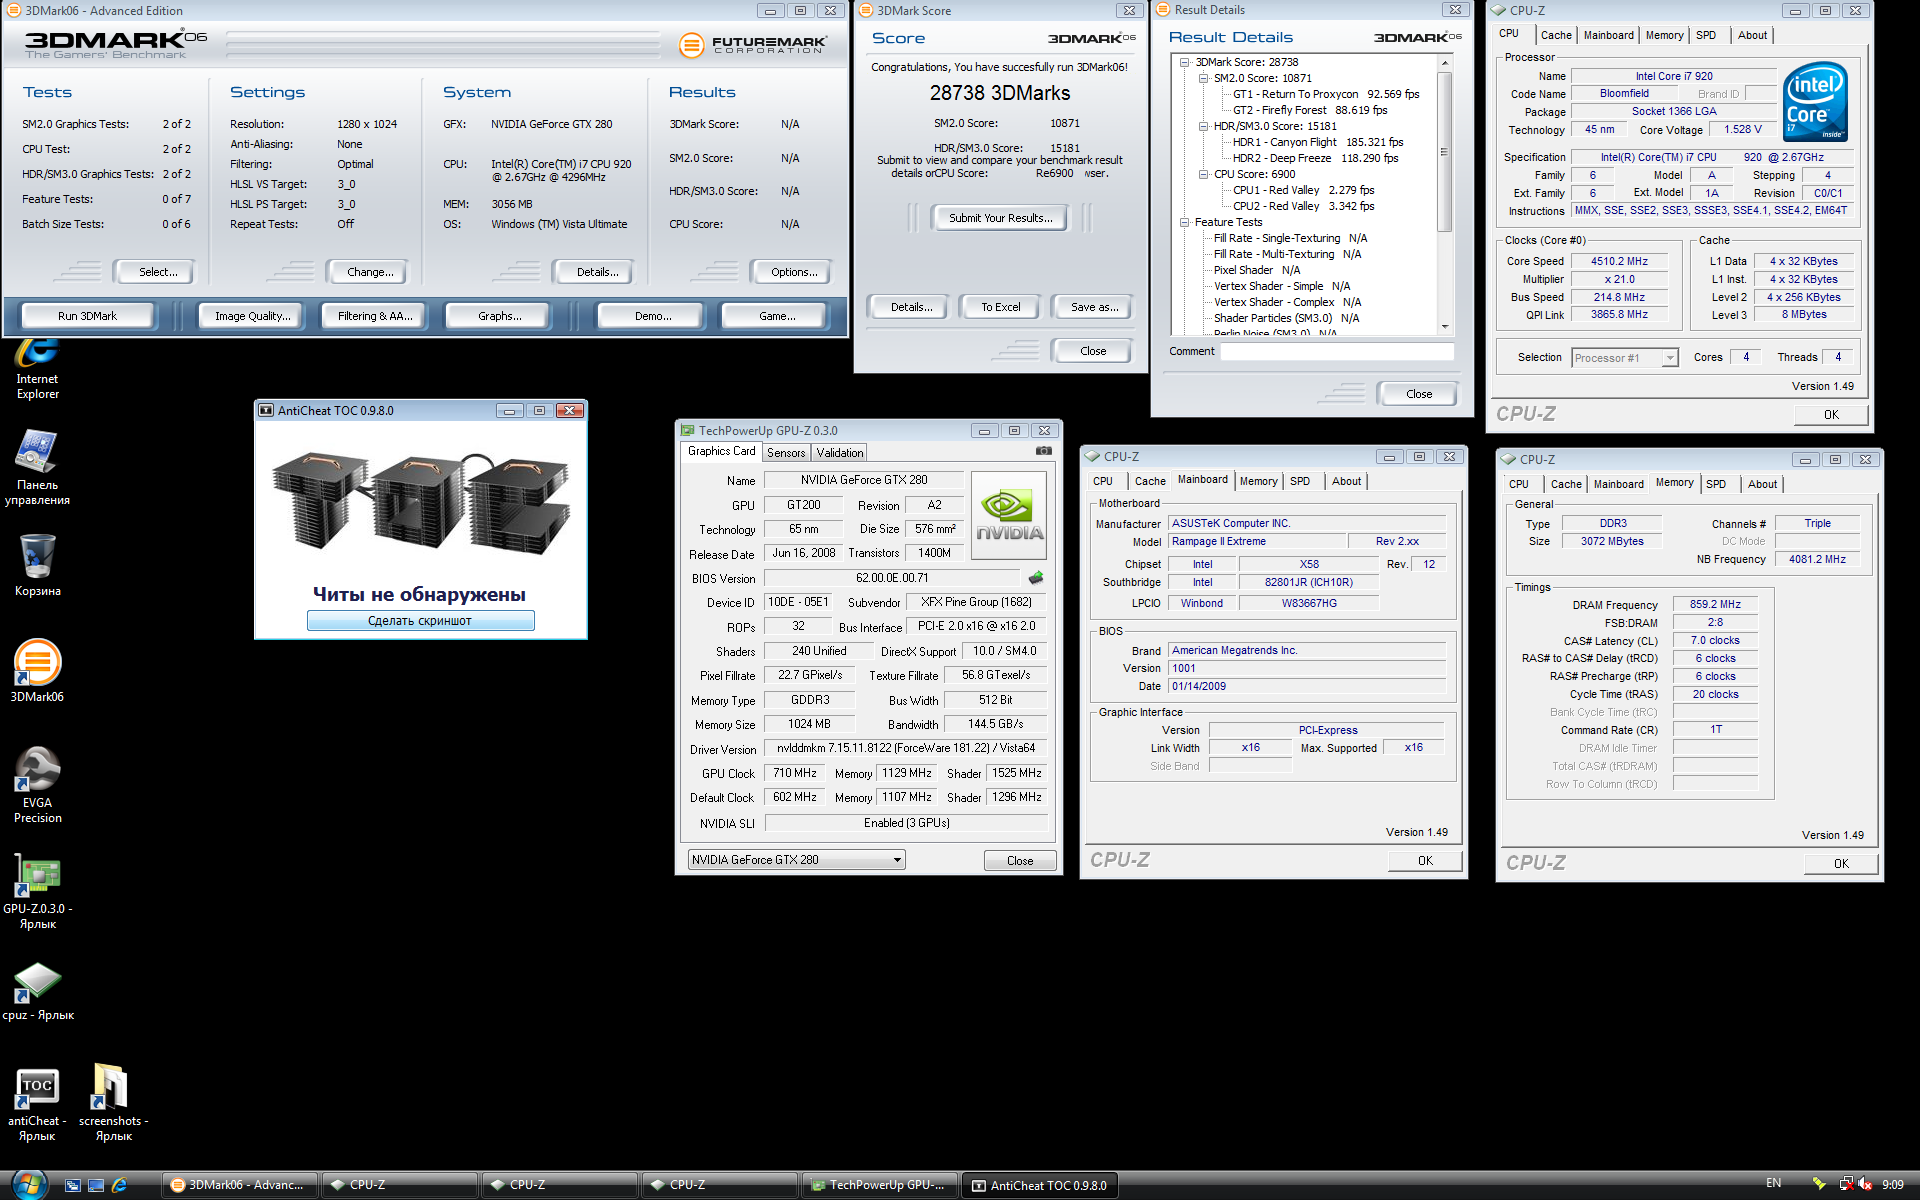Click the muted volume tray icon
The image size is (1920, 1200).
(1865, 1184)
